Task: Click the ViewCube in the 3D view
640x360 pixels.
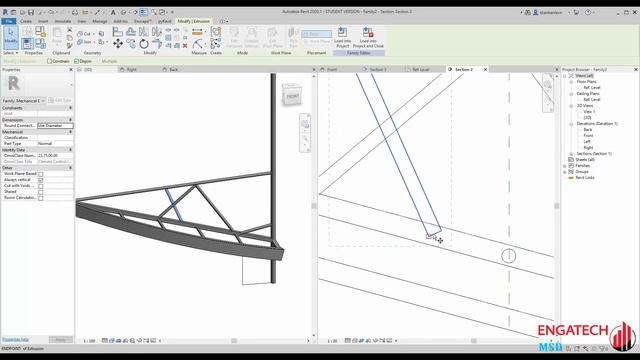Action: coord(292,95)
